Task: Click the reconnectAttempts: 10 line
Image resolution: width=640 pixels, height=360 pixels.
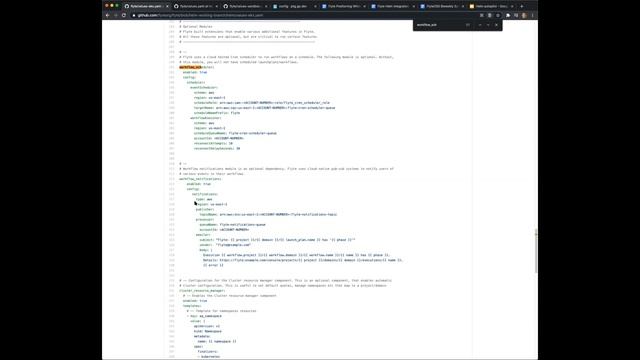Action: point(213,143)
